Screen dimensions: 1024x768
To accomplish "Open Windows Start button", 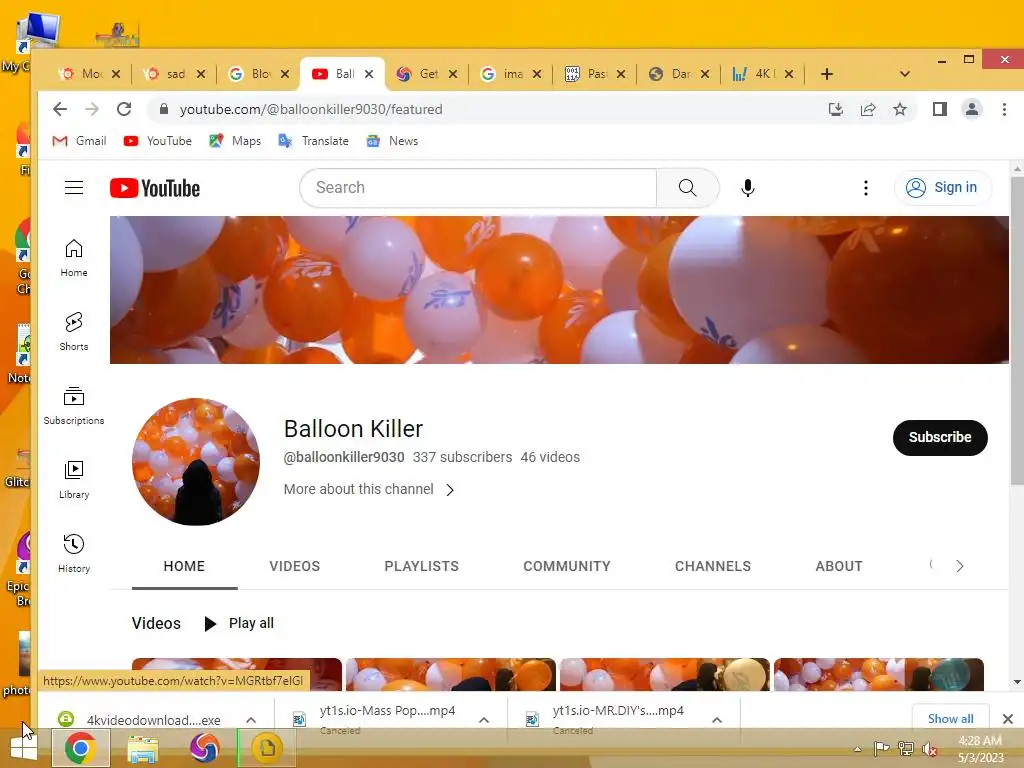I will pyautogui.click(x=24, y=748).
